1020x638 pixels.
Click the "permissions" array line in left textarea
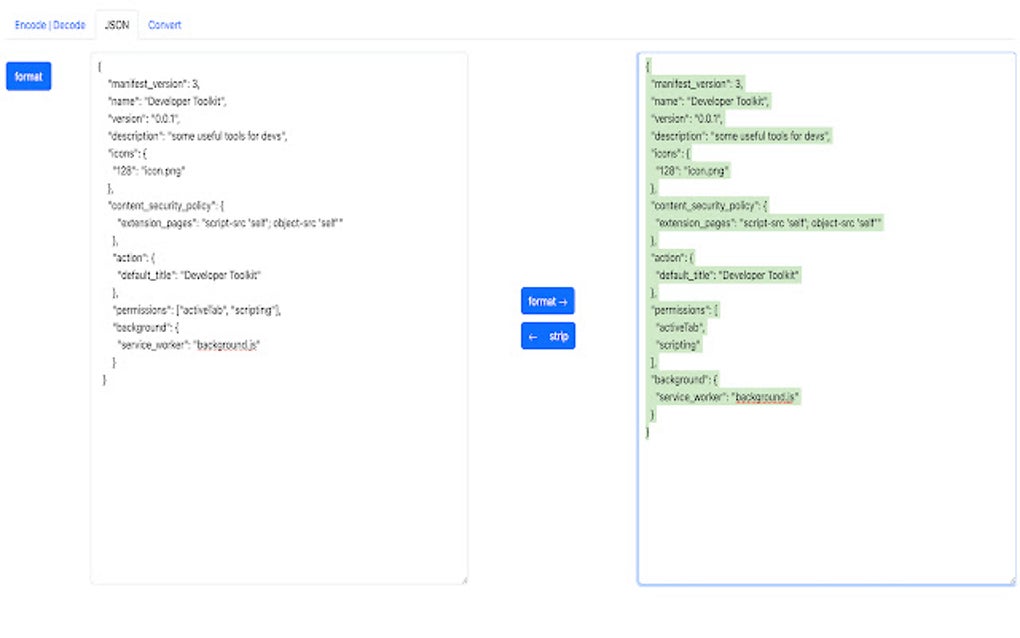(196, 310)
